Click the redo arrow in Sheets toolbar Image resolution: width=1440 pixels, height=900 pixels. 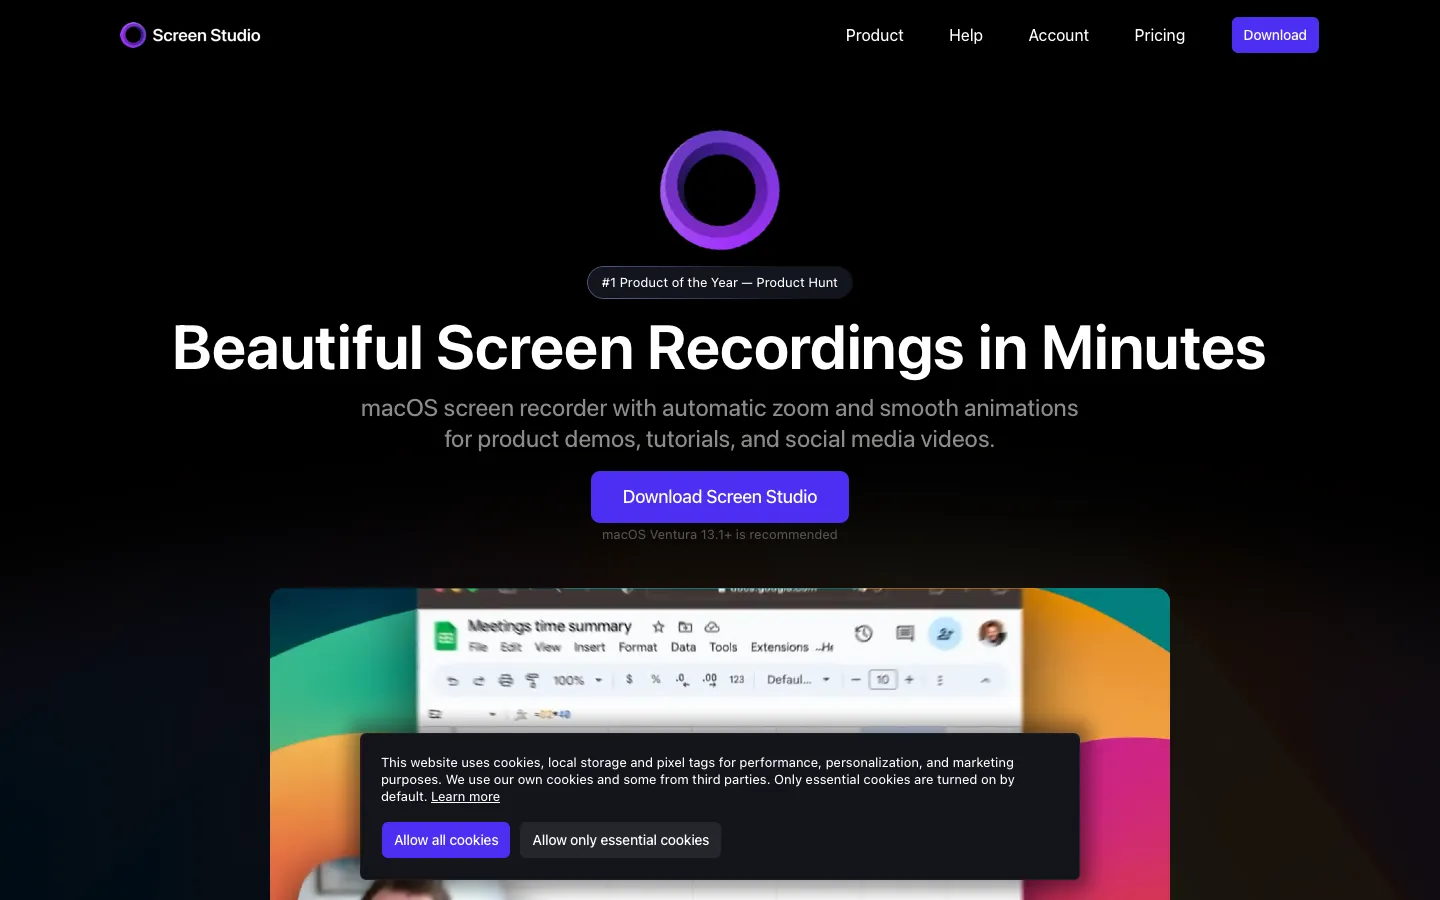click(478, 680)
